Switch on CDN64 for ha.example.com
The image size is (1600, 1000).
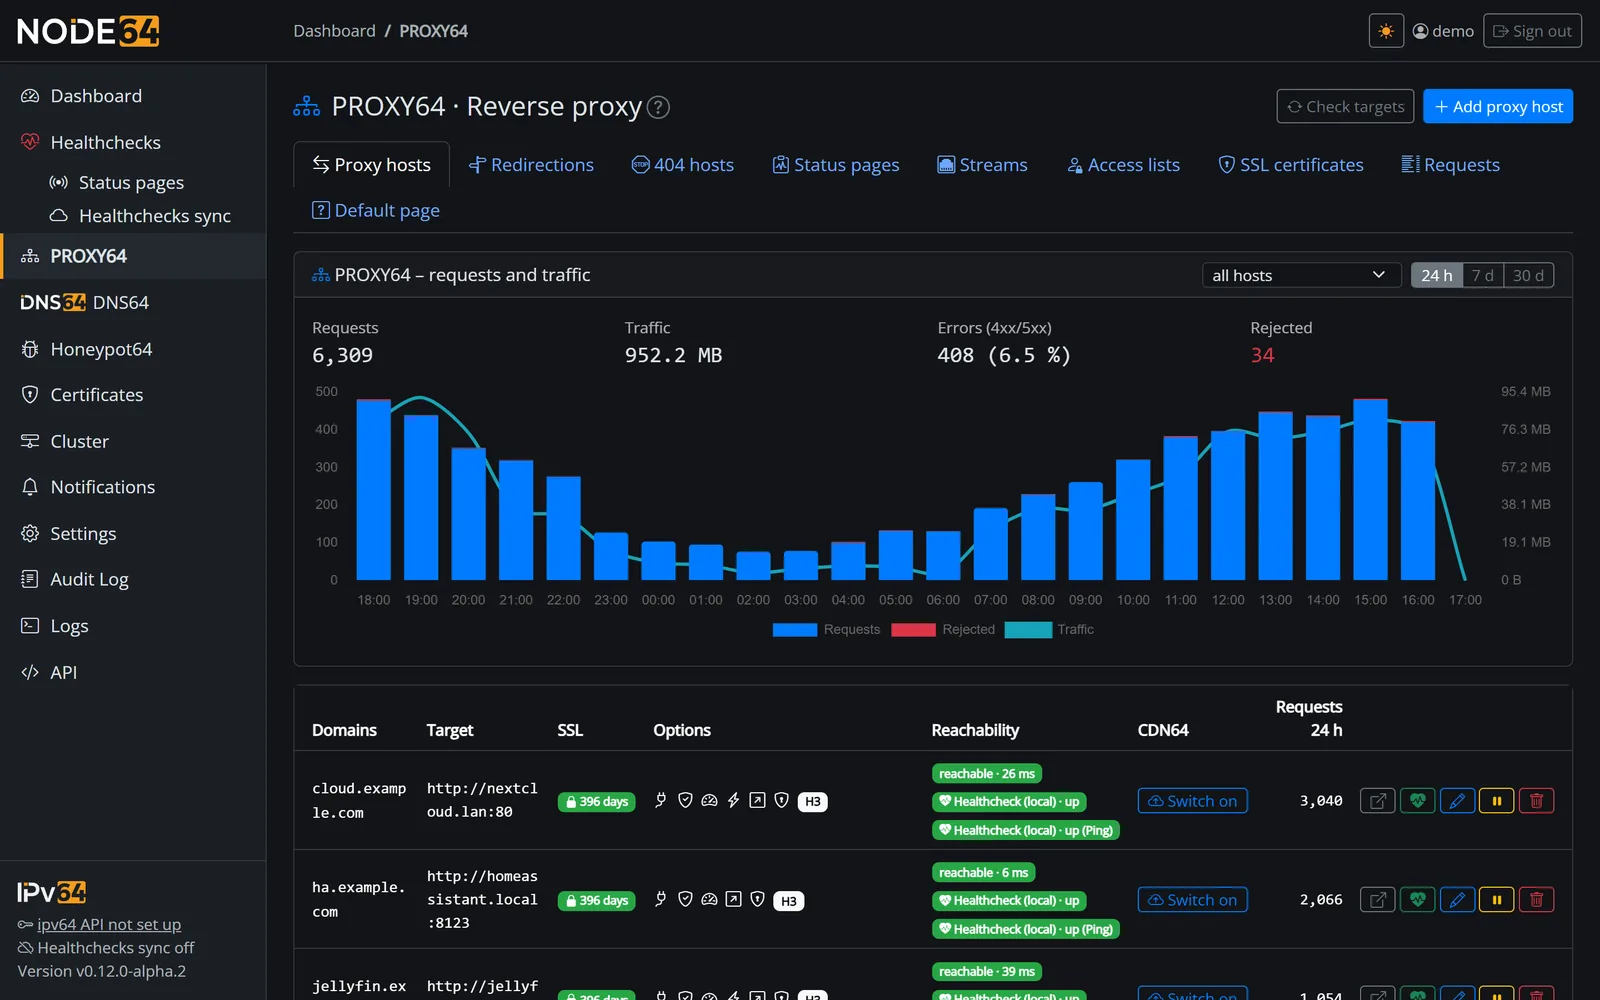[1193, 900]
